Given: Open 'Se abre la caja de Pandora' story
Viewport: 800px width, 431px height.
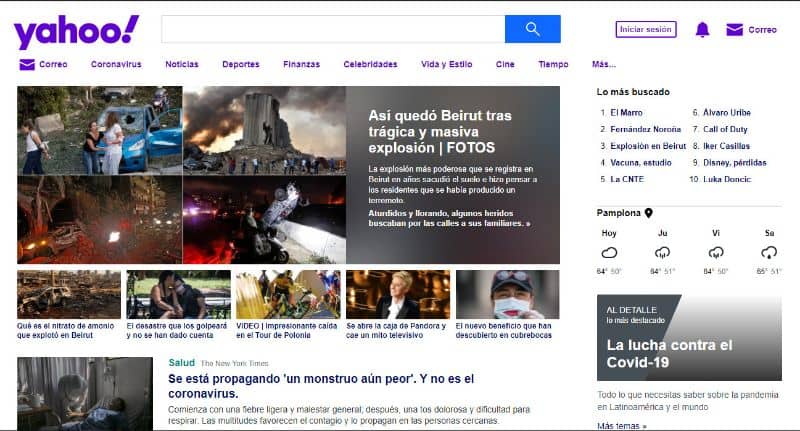Looking at the screenshot, I should (396, 331).
